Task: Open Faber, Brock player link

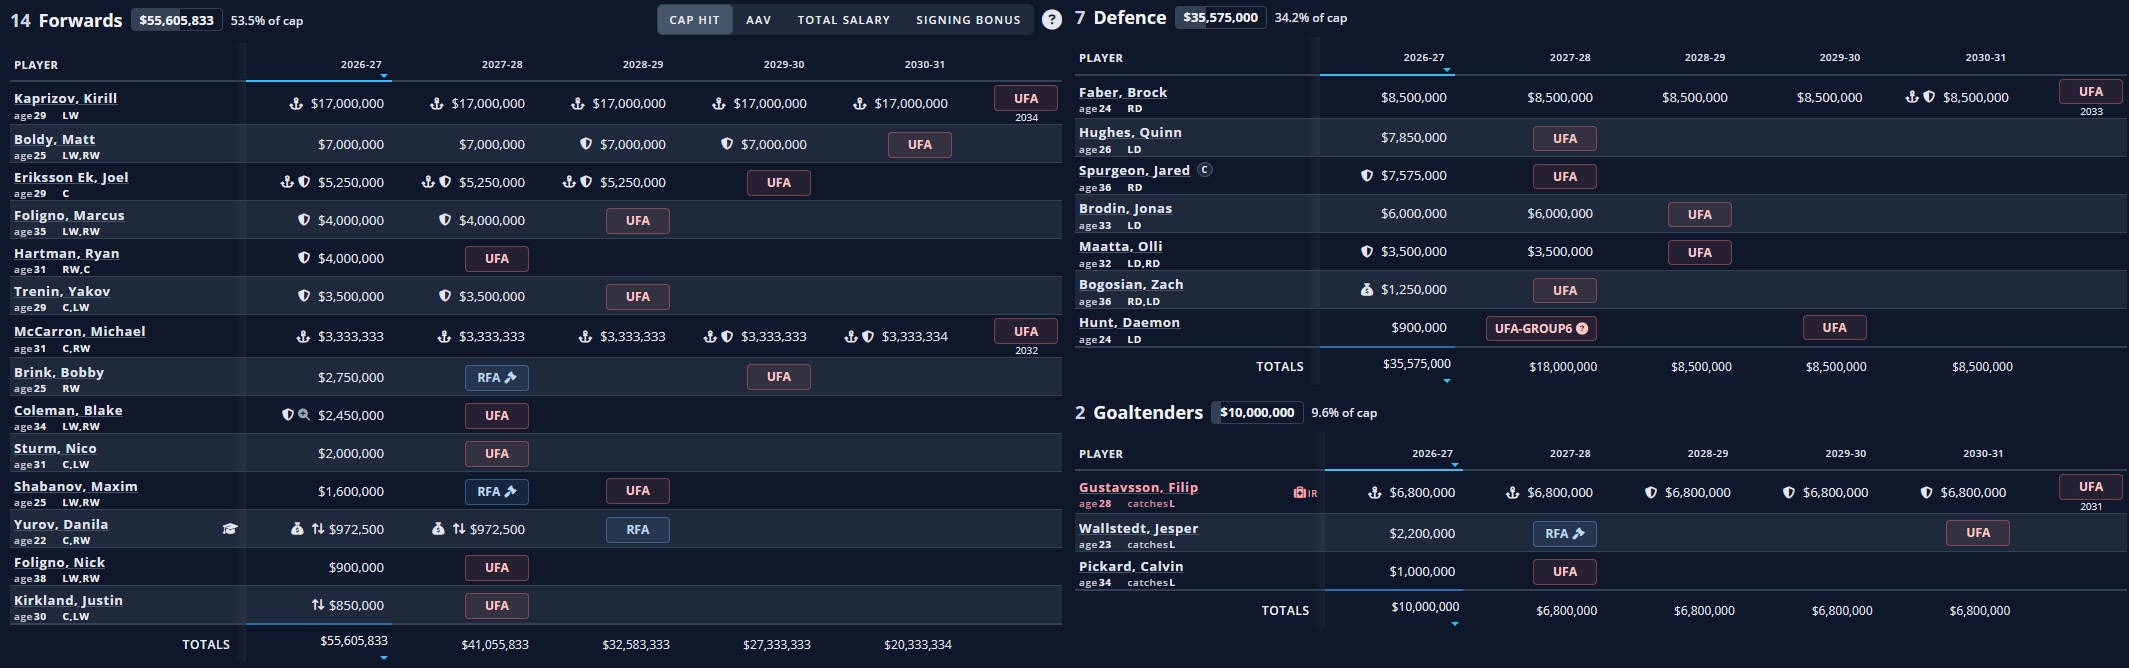Action: 1123,92
